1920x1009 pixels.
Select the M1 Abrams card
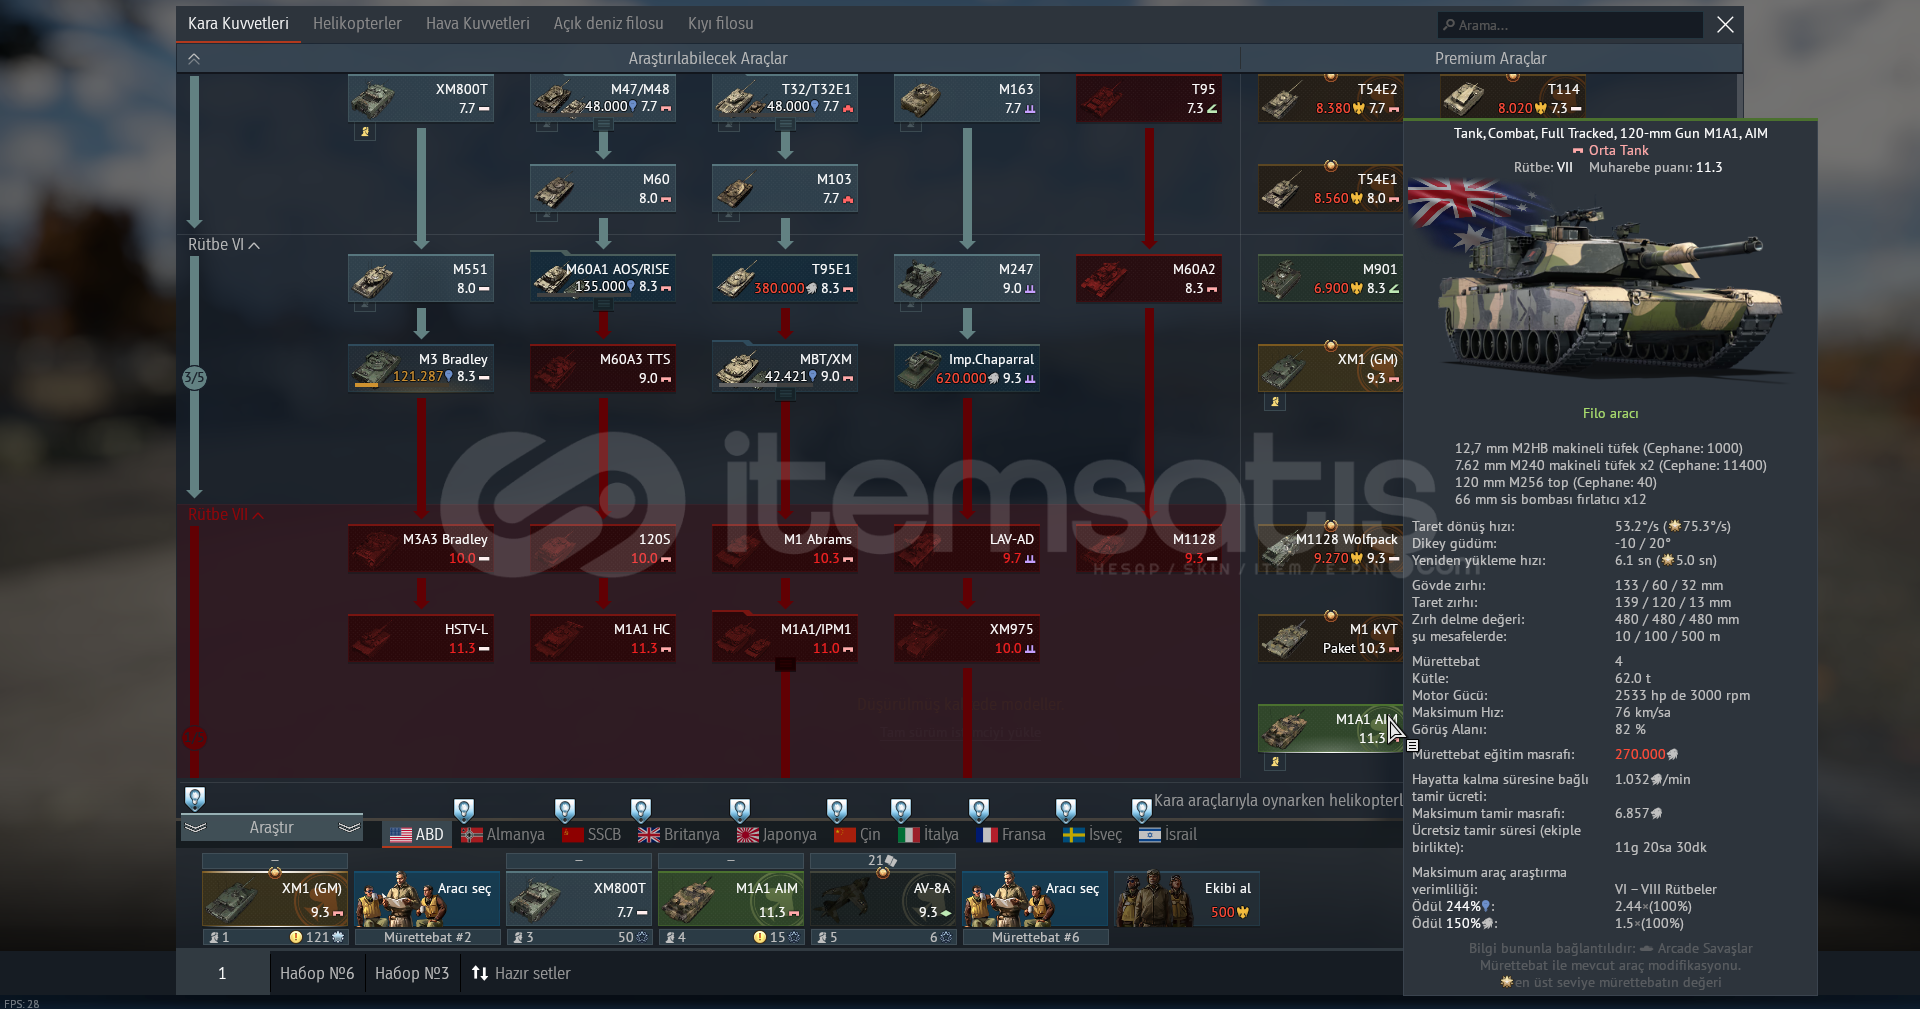(785, 548)
